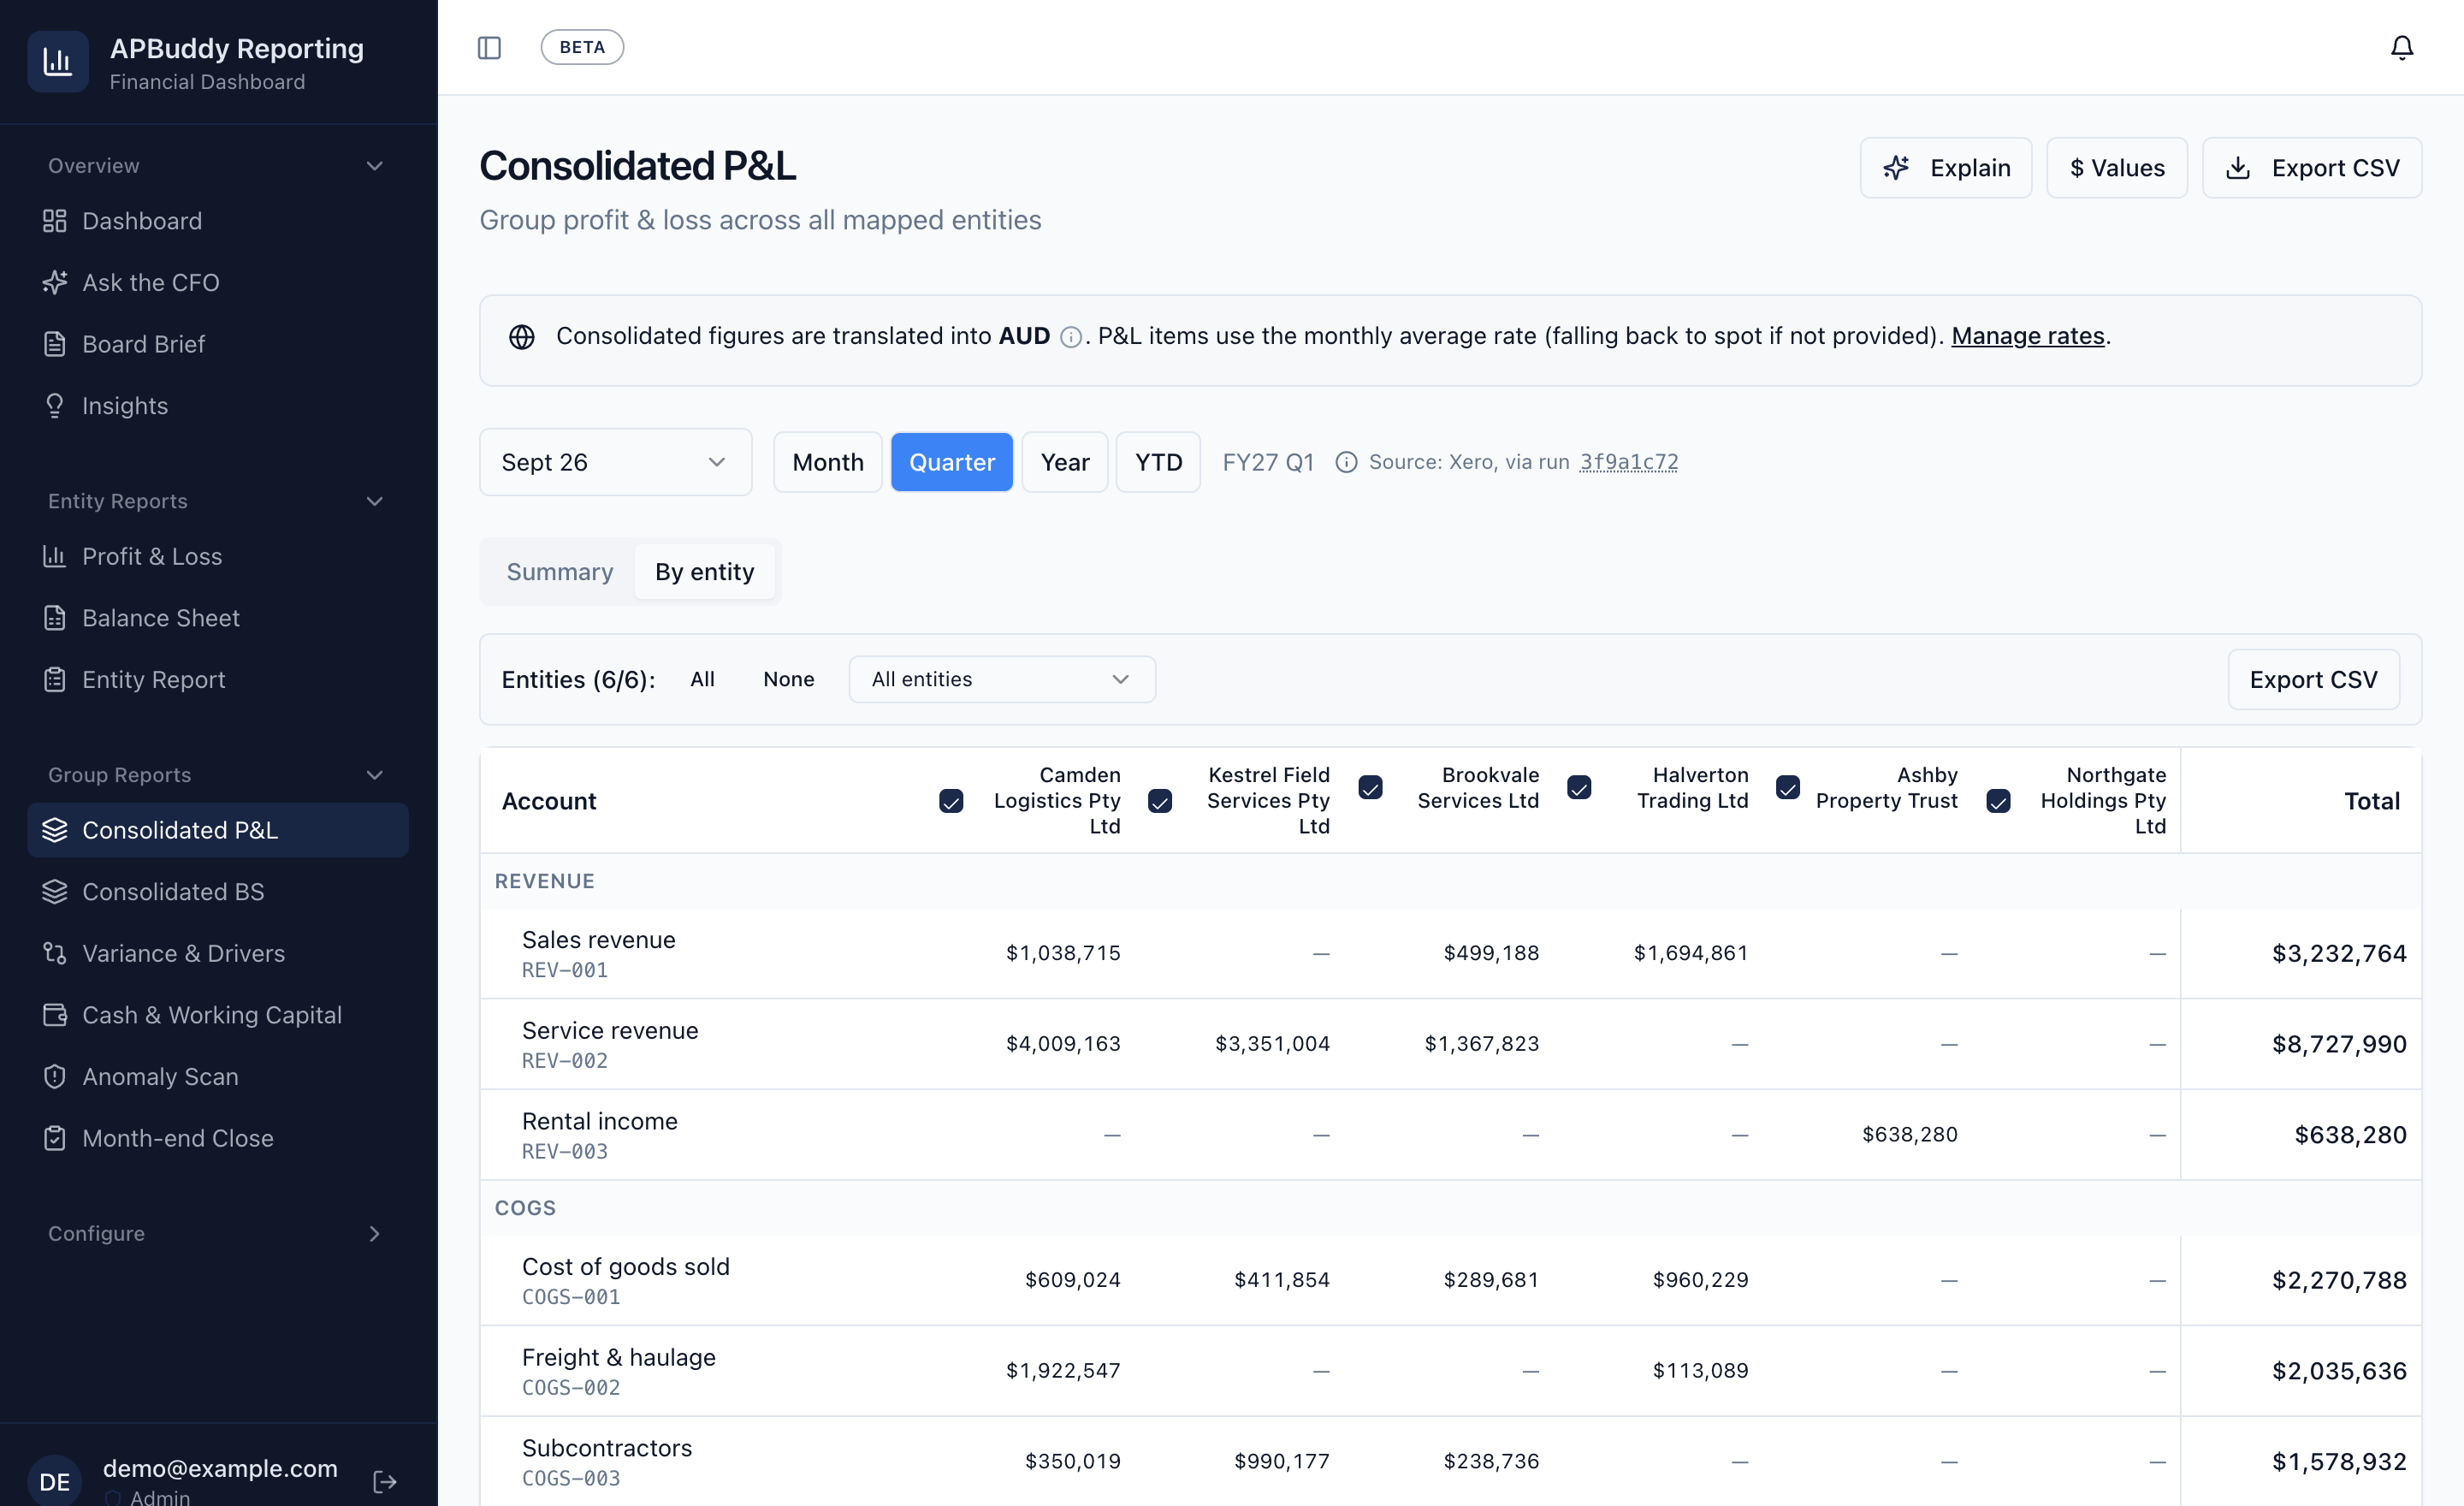The height and width of the screenshot is (1506, 2464).
Task: Click the Explain button
Action: tap(1945, 168)
